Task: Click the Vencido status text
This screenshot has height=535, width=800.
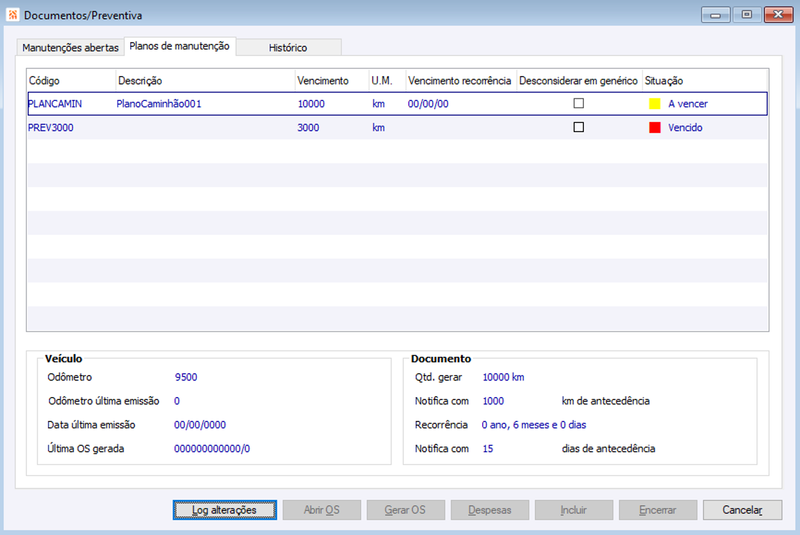Action: pos(685,128)
